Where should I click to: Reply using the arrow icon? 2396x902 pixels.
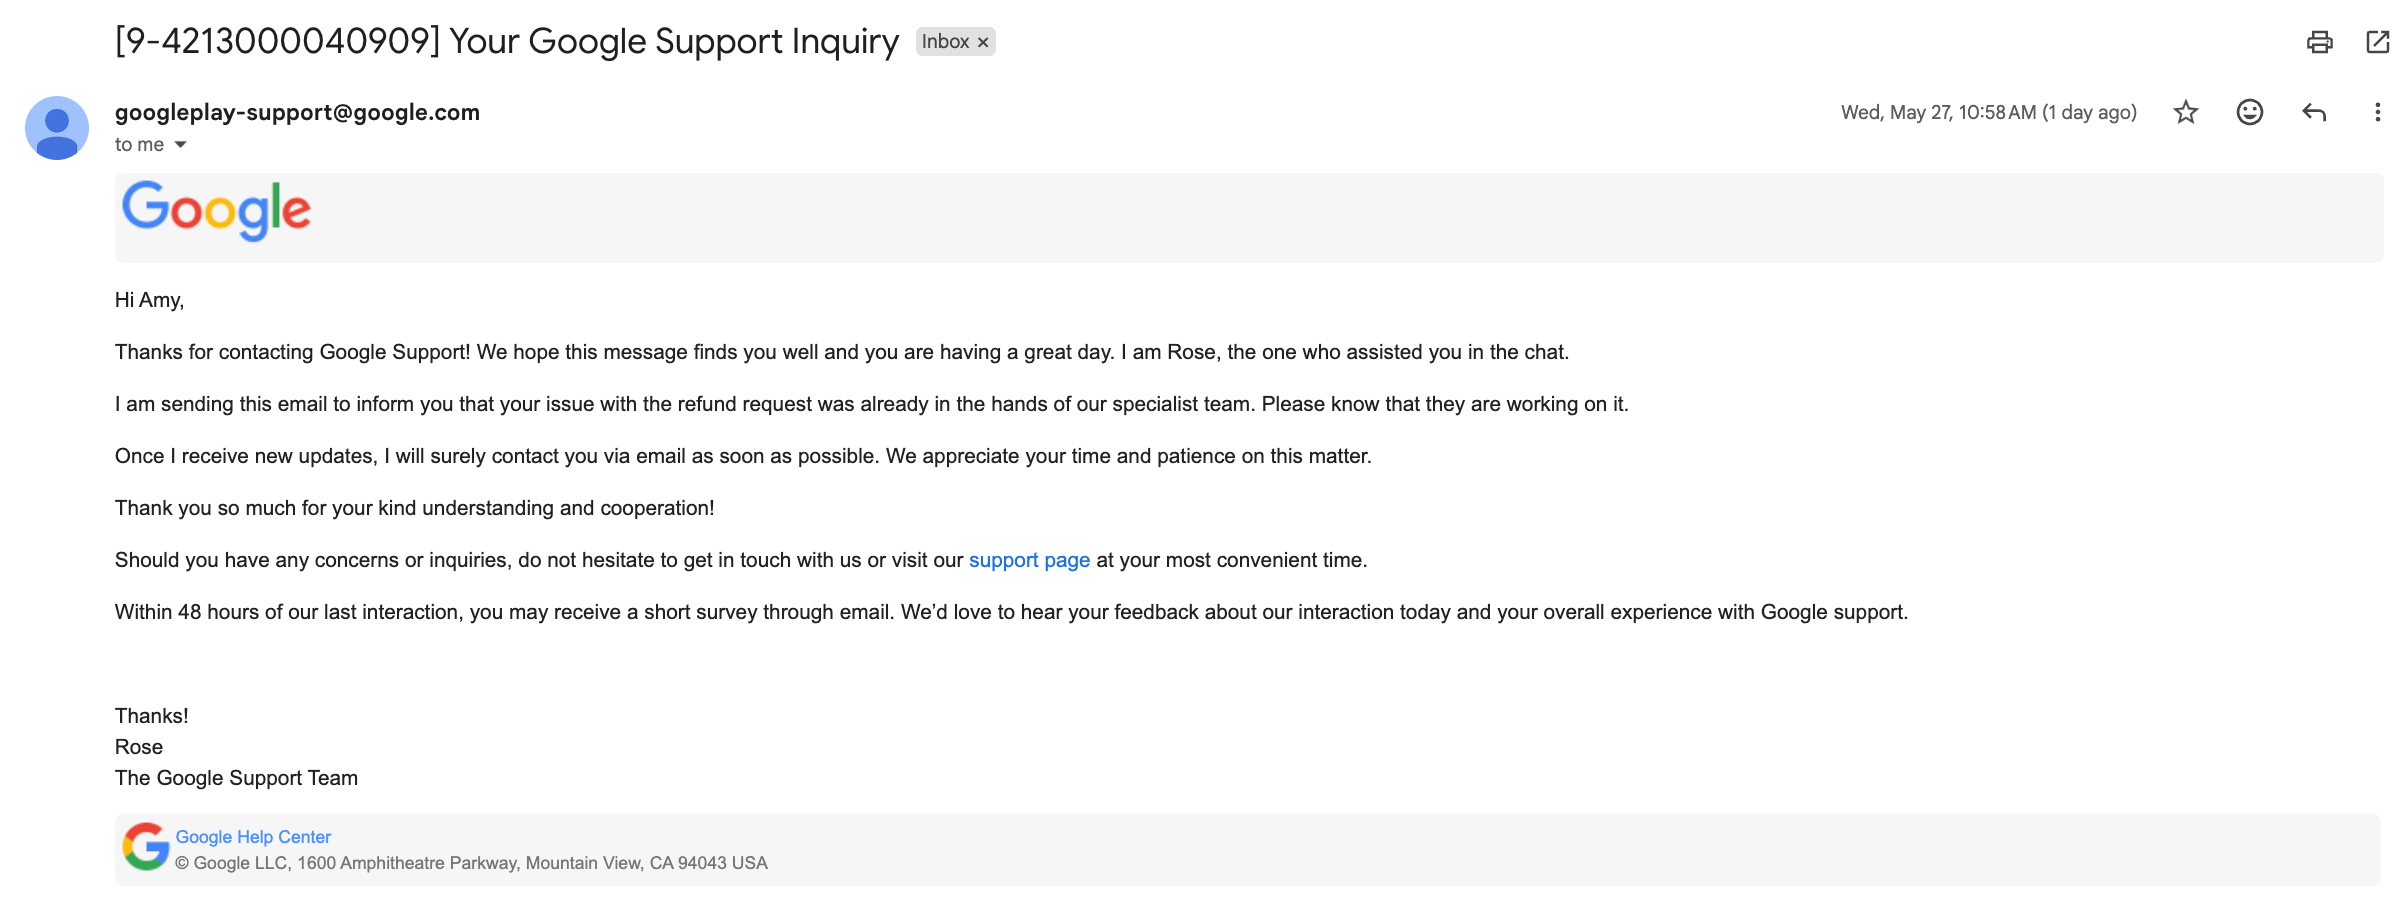pos(2314,112)
